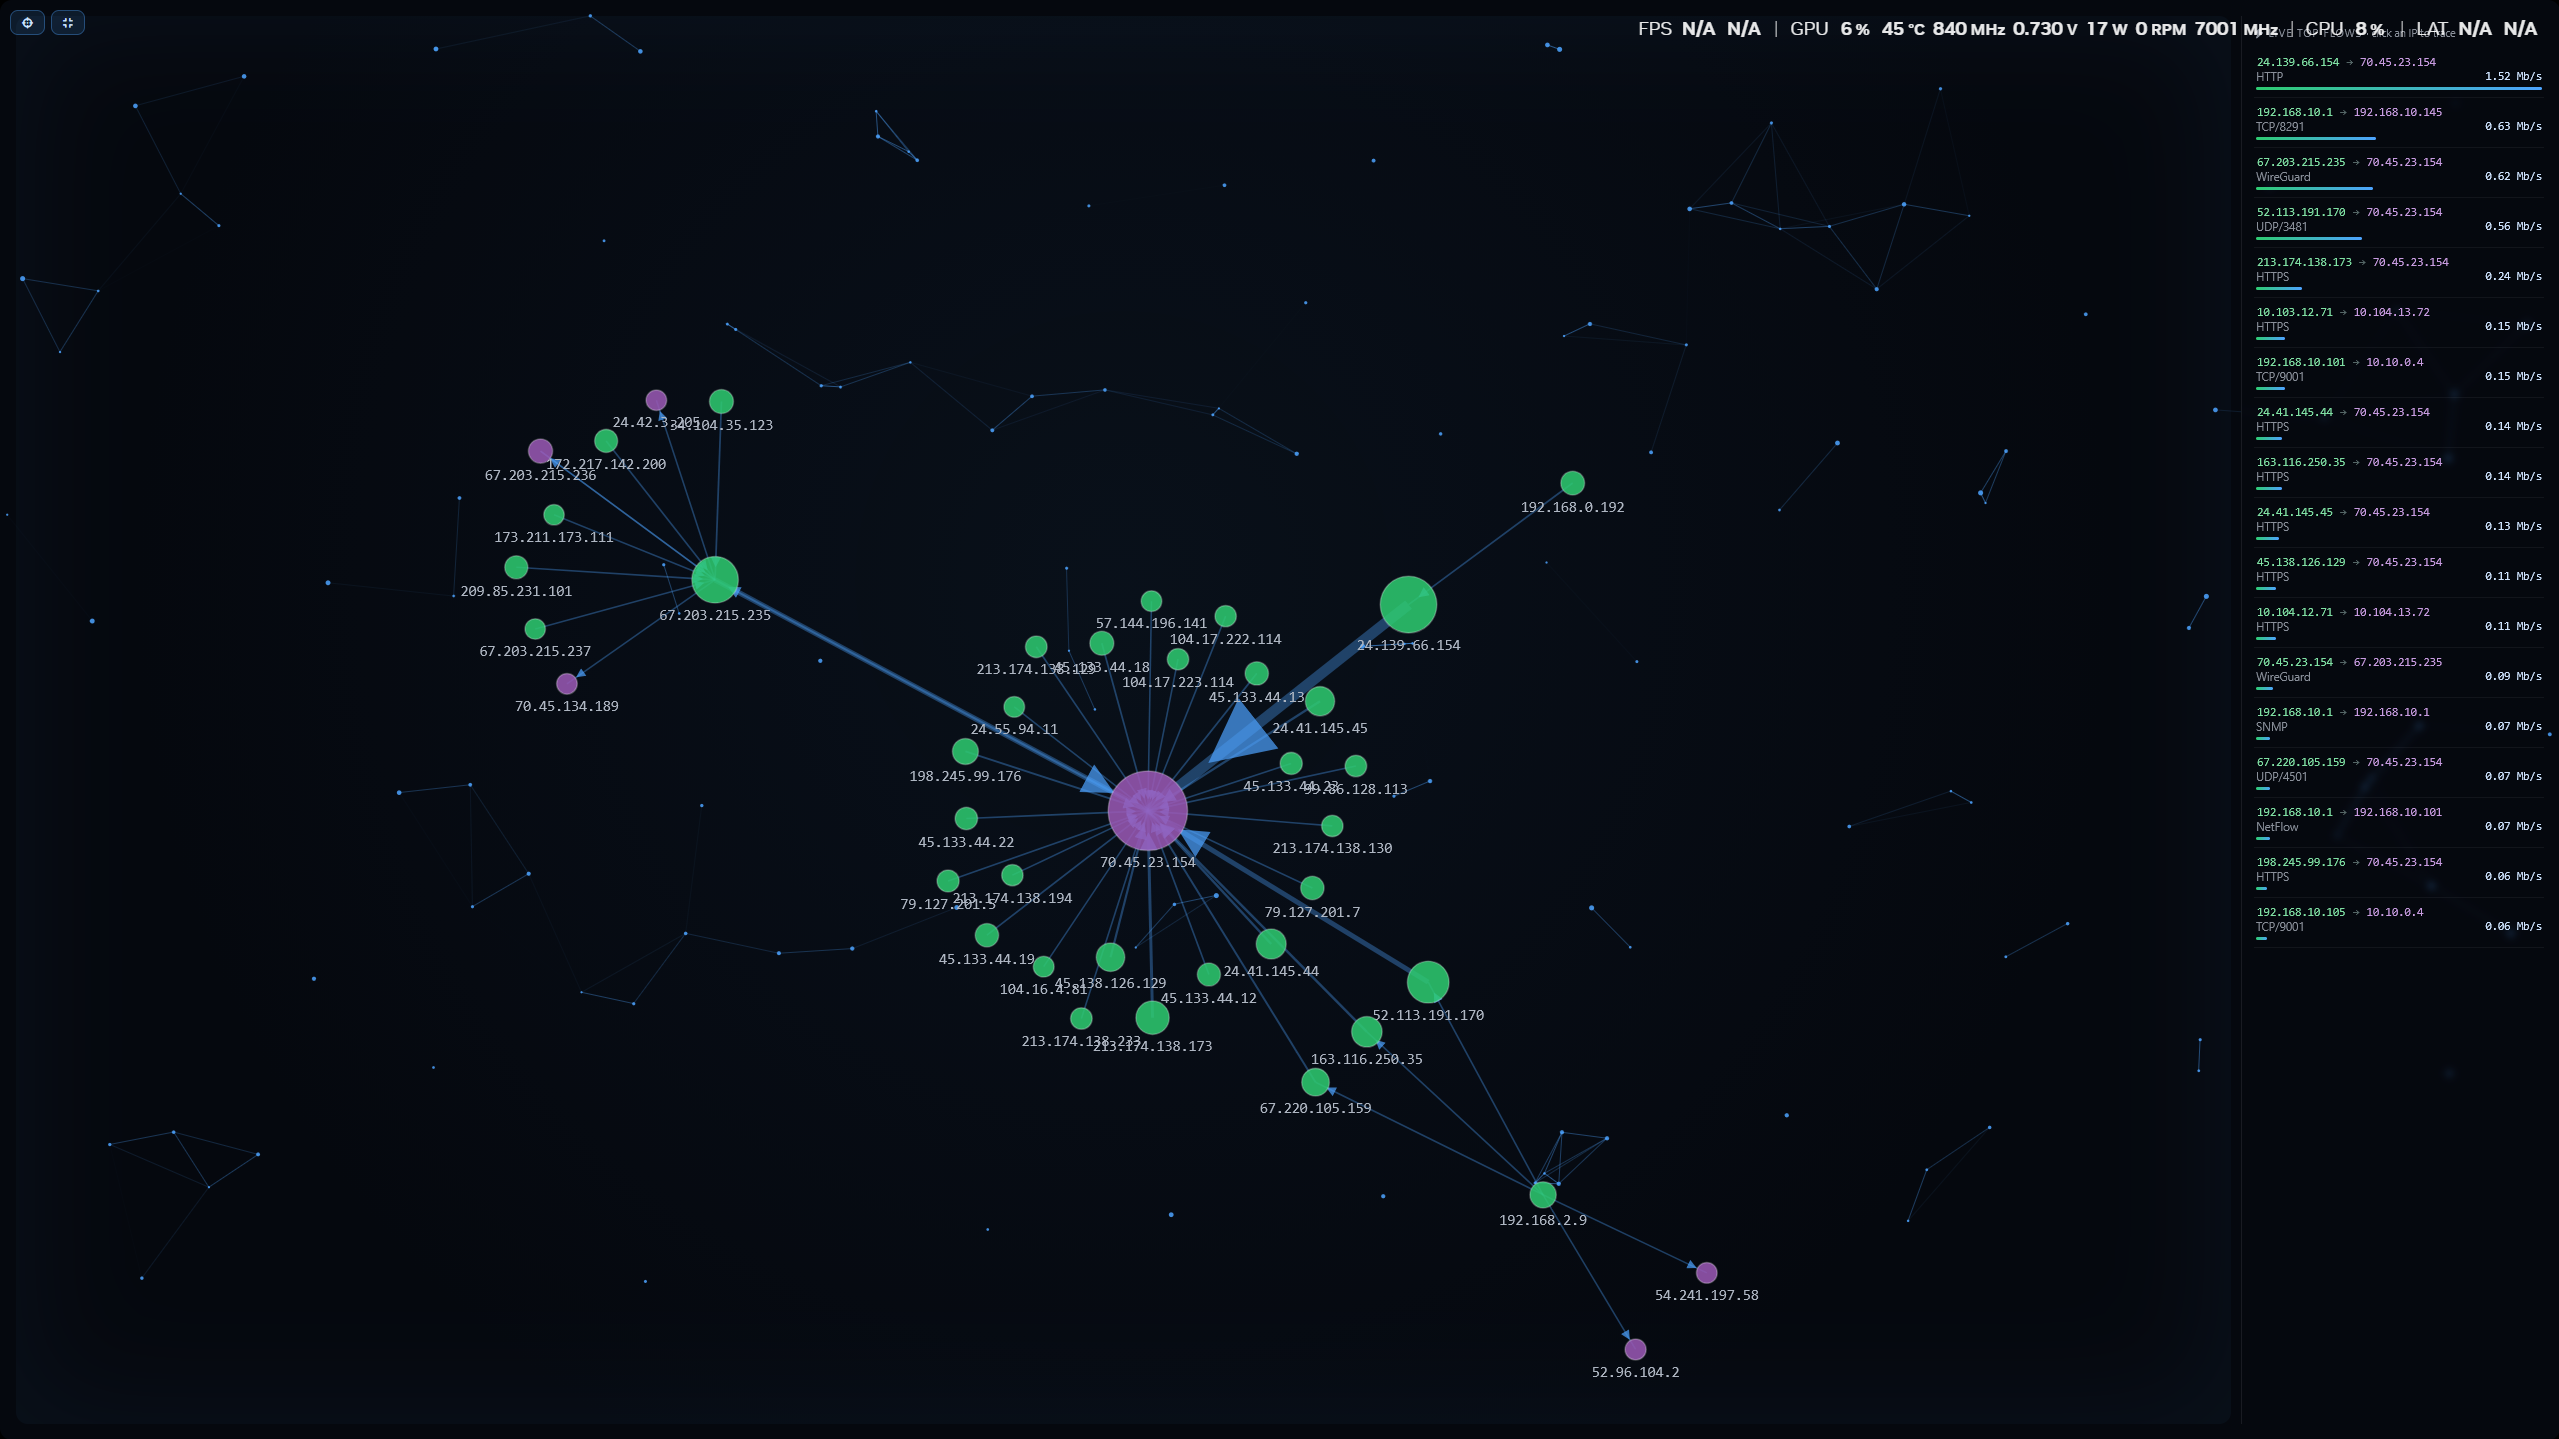Viewport: 2559px width, 1439px height.
Task: Click the collapse fullscreen arrows button
Action: 68,22
